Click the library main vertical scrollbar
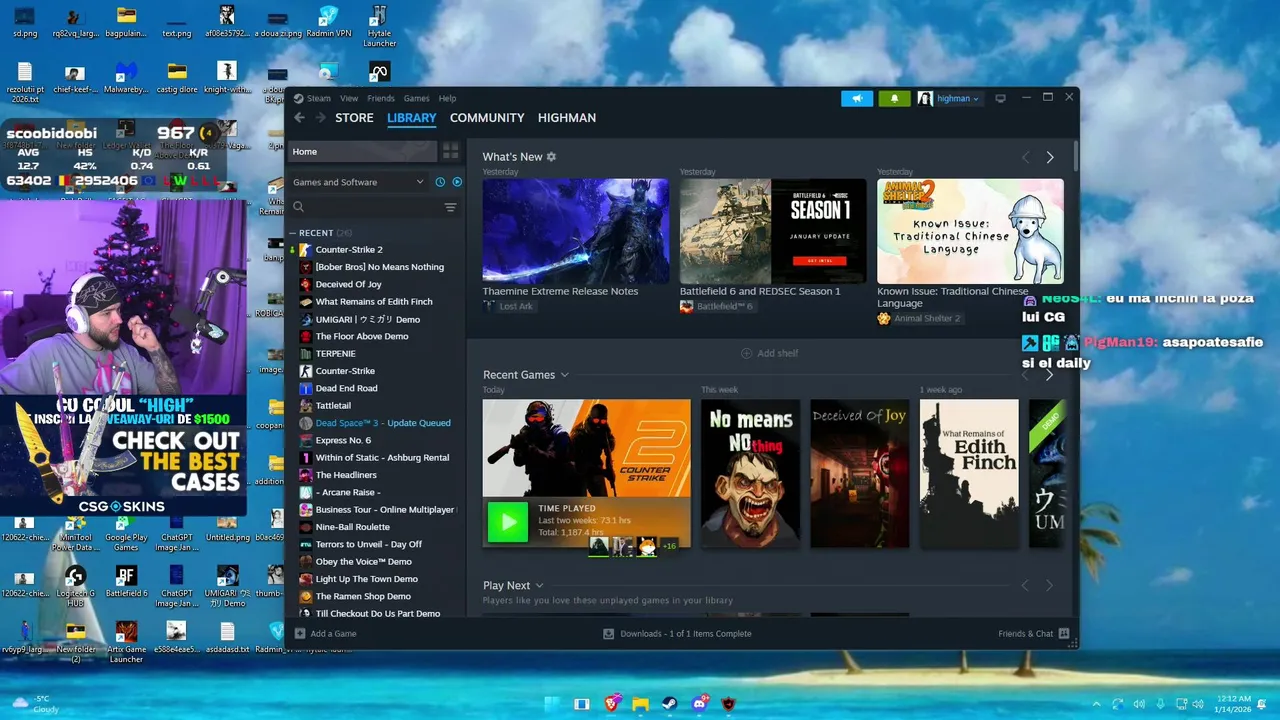Image resolution: width=1280 pixels, height=720 pixels. coord(1075,155)
